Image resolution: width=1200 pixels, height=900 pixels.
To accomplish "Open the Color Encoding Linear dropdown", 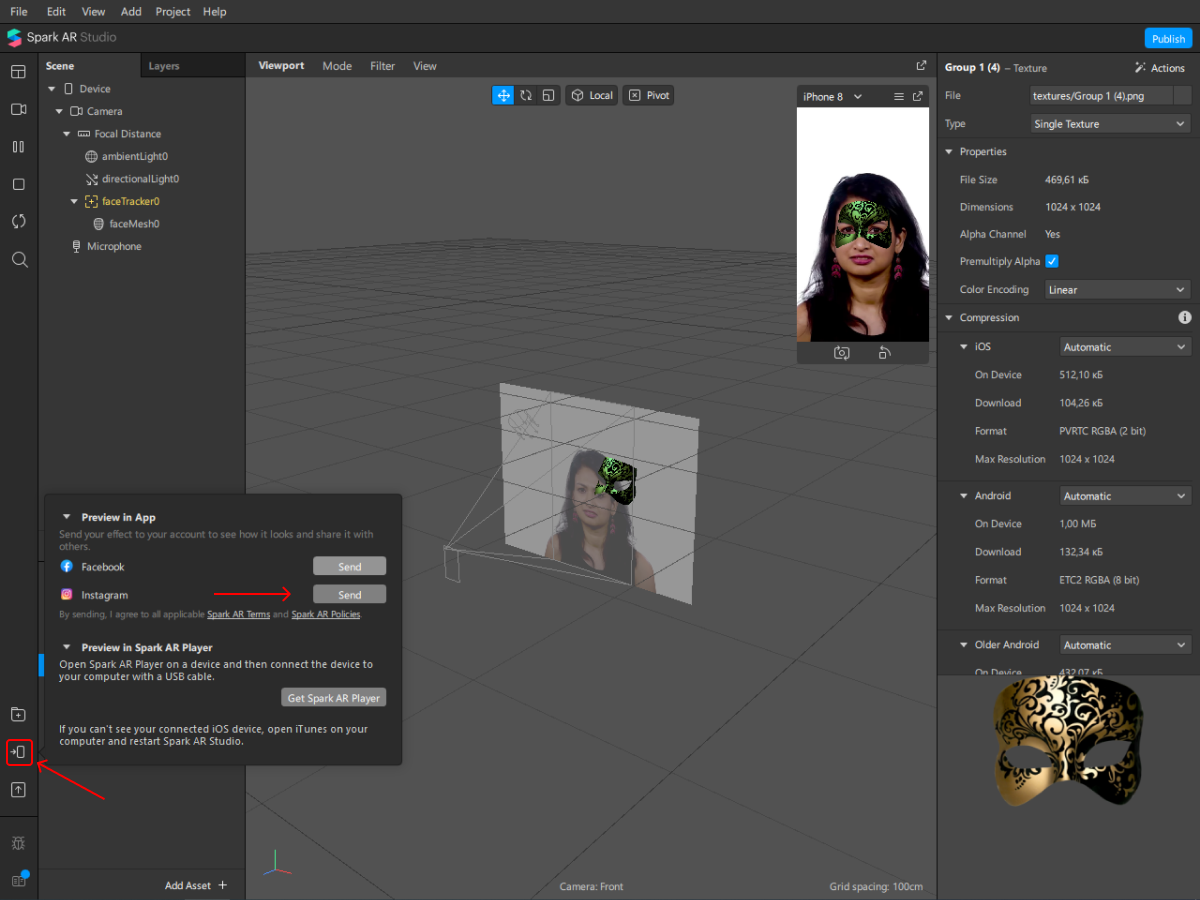I will point(1115,290).
